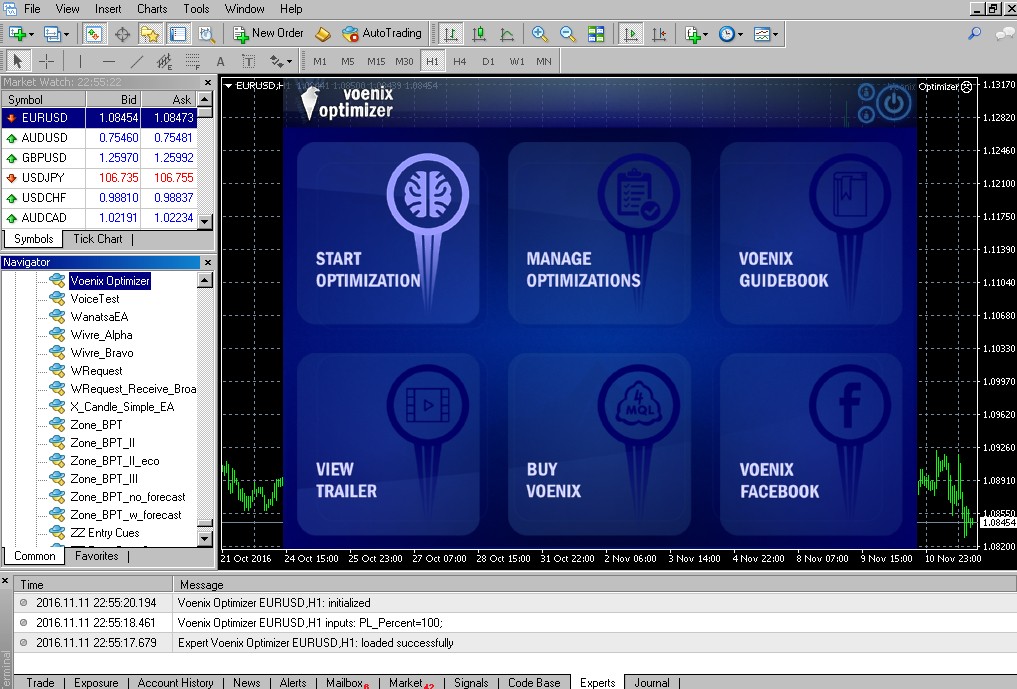
Task: Open the Charts menu
Action: click(152, 9)
